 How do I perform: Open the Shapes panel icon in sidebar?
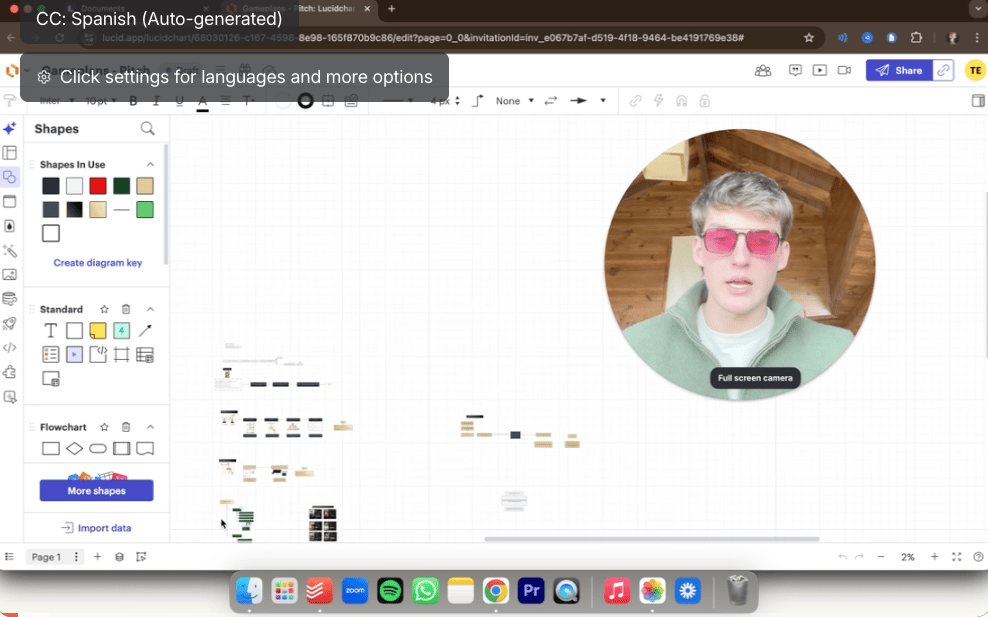(9, 177)
